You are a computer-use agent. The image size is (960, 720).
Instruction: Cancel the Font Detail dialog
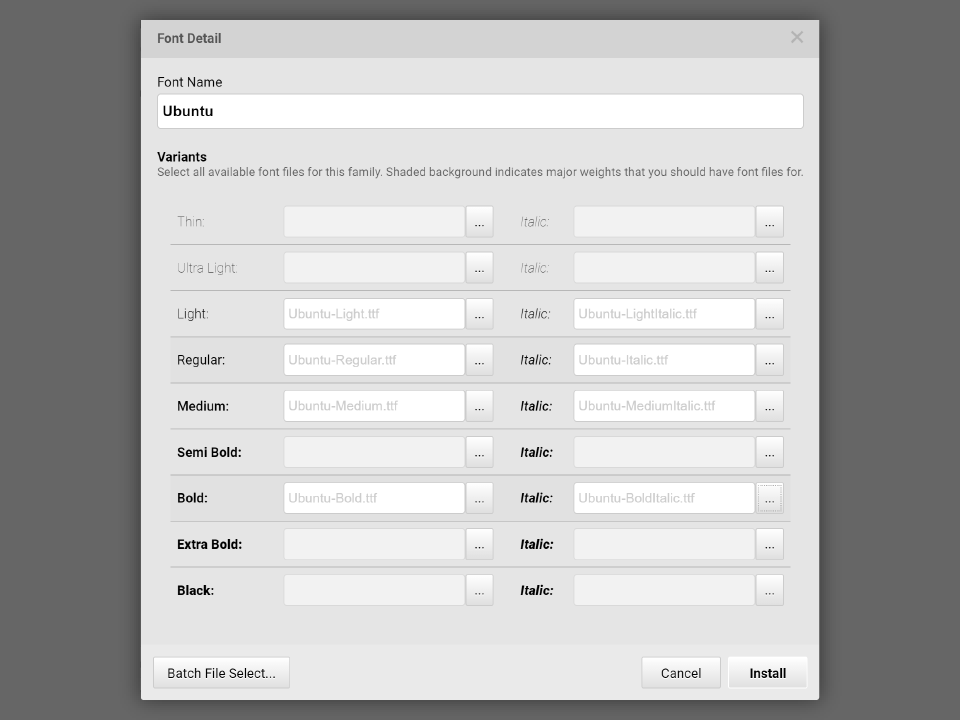click(x=680, y=673)
